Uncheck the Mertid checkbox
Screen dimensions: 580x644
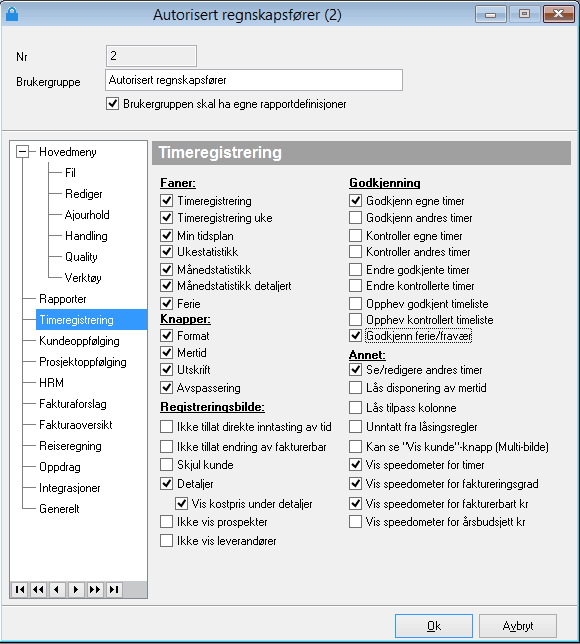[x=166, y=352]
